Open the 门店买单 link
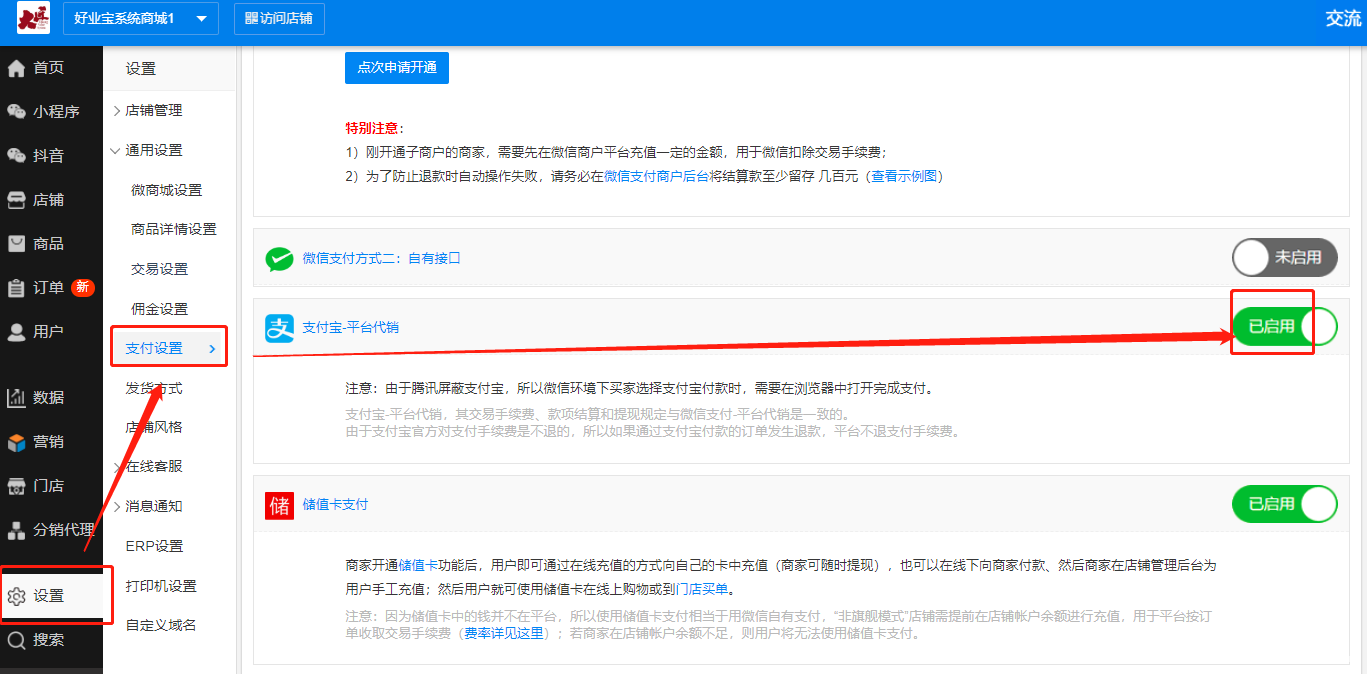Viewport: 1367px width, 674px height. [703, 589]
